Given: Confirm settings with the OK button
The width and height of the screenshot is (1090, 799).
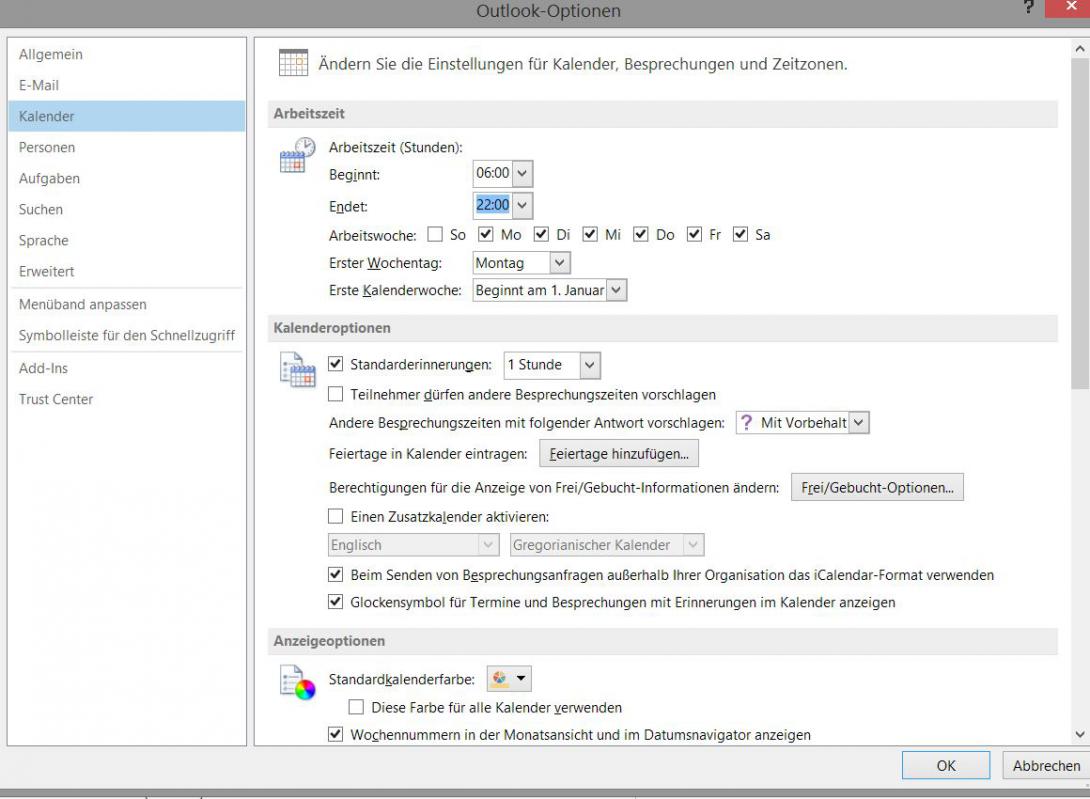Looking at the screenshot, I should [x=945, y=766].
